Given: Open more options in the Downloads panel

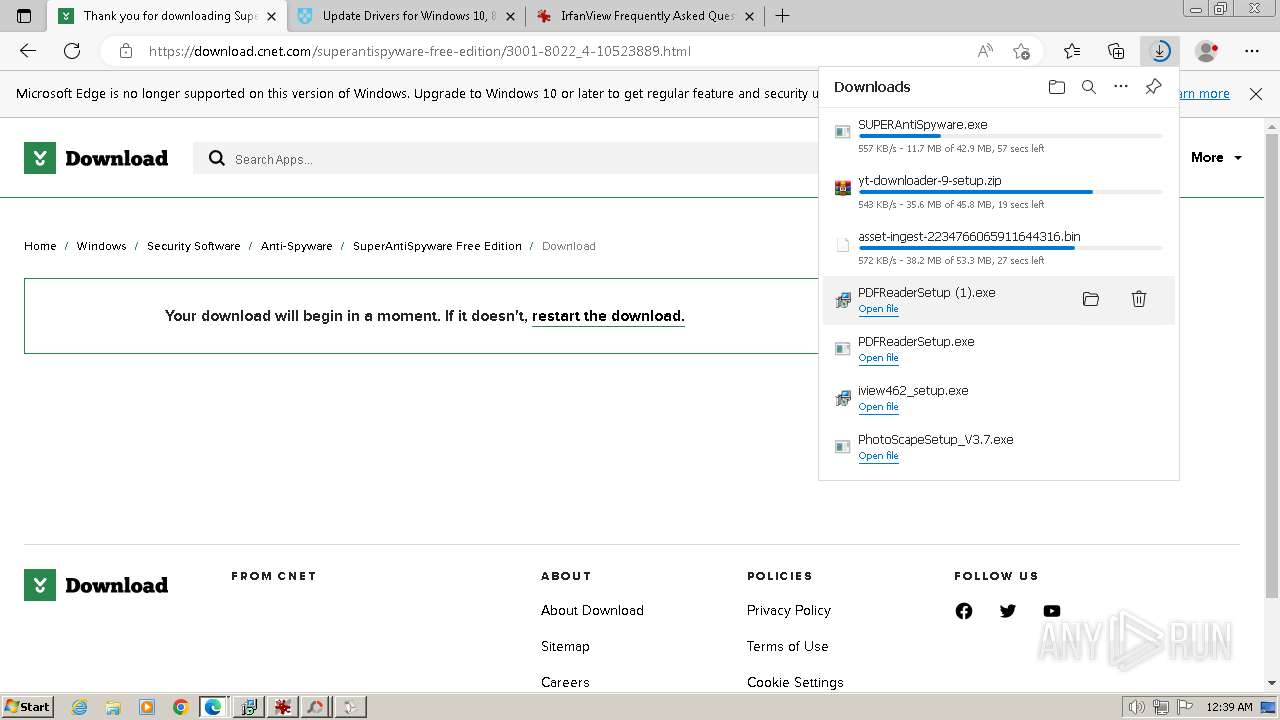Looking at the screenshot, I should [1121, 87].
